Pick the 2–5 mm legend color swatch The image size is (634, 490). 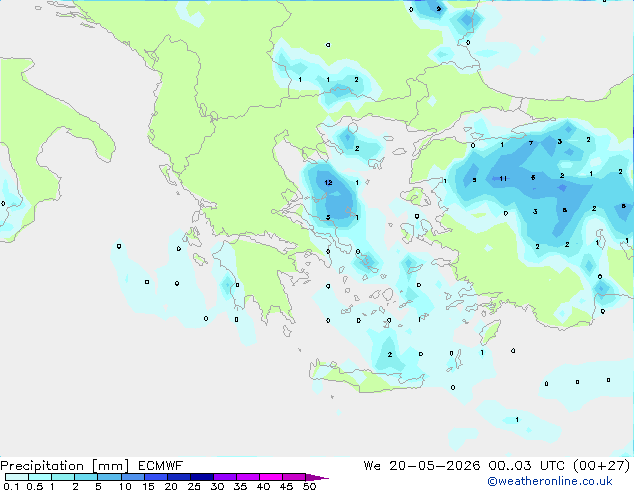tap(86, 477)
